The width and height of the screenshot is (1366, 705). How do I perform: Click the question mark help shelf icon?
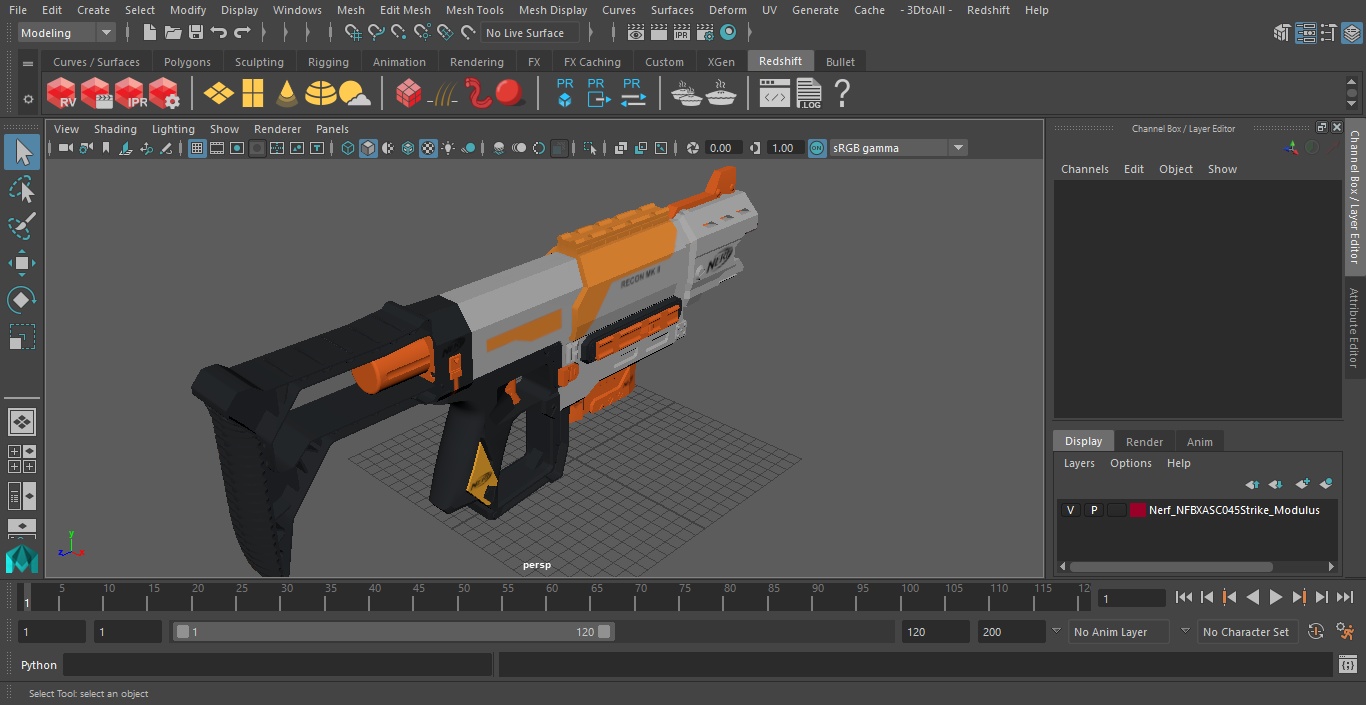[x=842, y=94]
